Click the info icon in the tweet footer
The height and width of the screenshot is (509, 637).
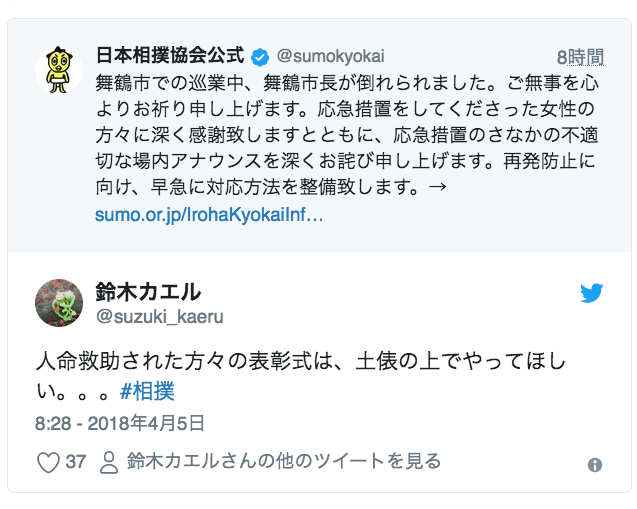click(595, 465)
